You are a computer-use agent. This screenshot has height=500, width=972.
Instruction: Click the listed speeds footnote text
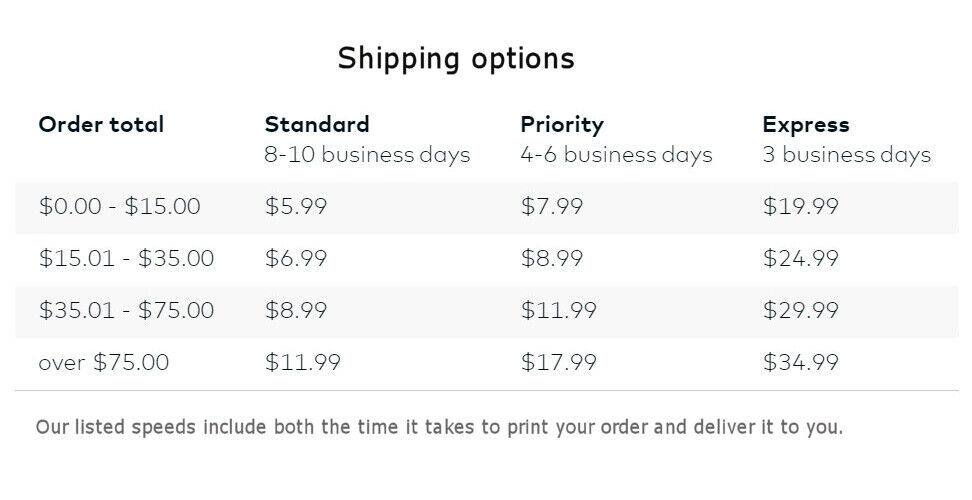tap(439, 428)
